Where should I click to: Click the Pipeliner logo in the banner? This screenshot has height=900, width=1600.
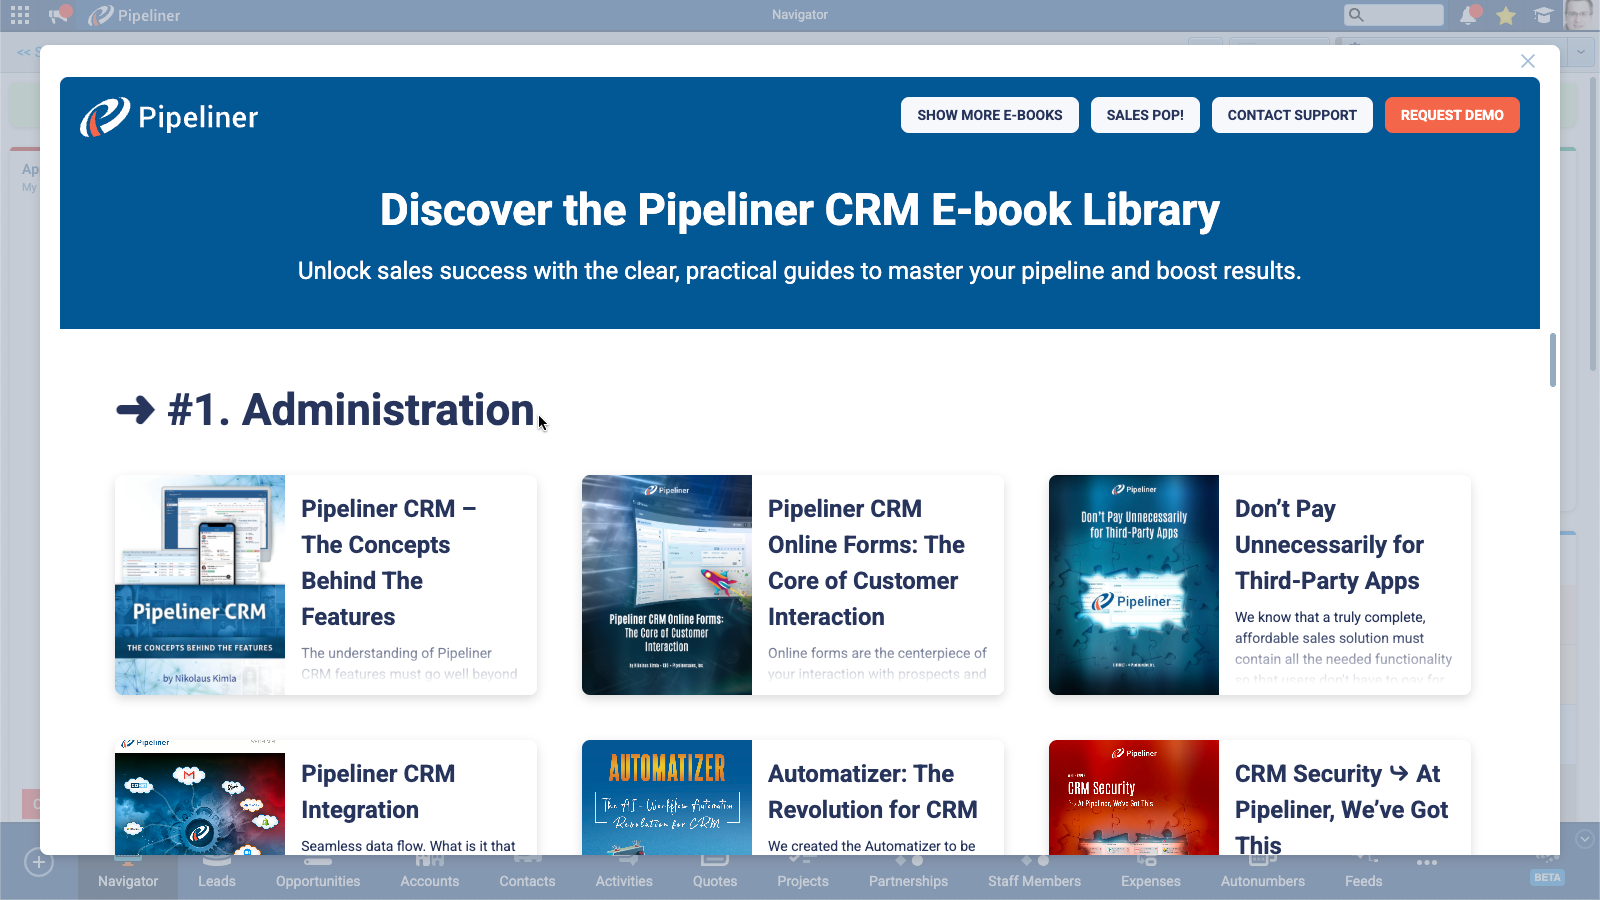click(x=169, y=117)
